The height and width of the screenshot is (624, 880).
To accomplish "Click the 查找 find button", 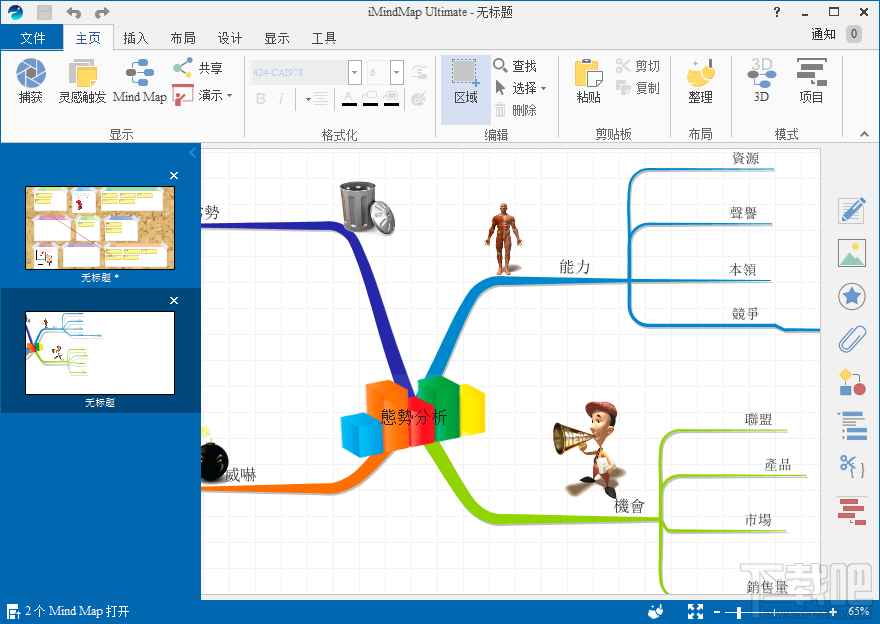I will (x=515, y=66).
